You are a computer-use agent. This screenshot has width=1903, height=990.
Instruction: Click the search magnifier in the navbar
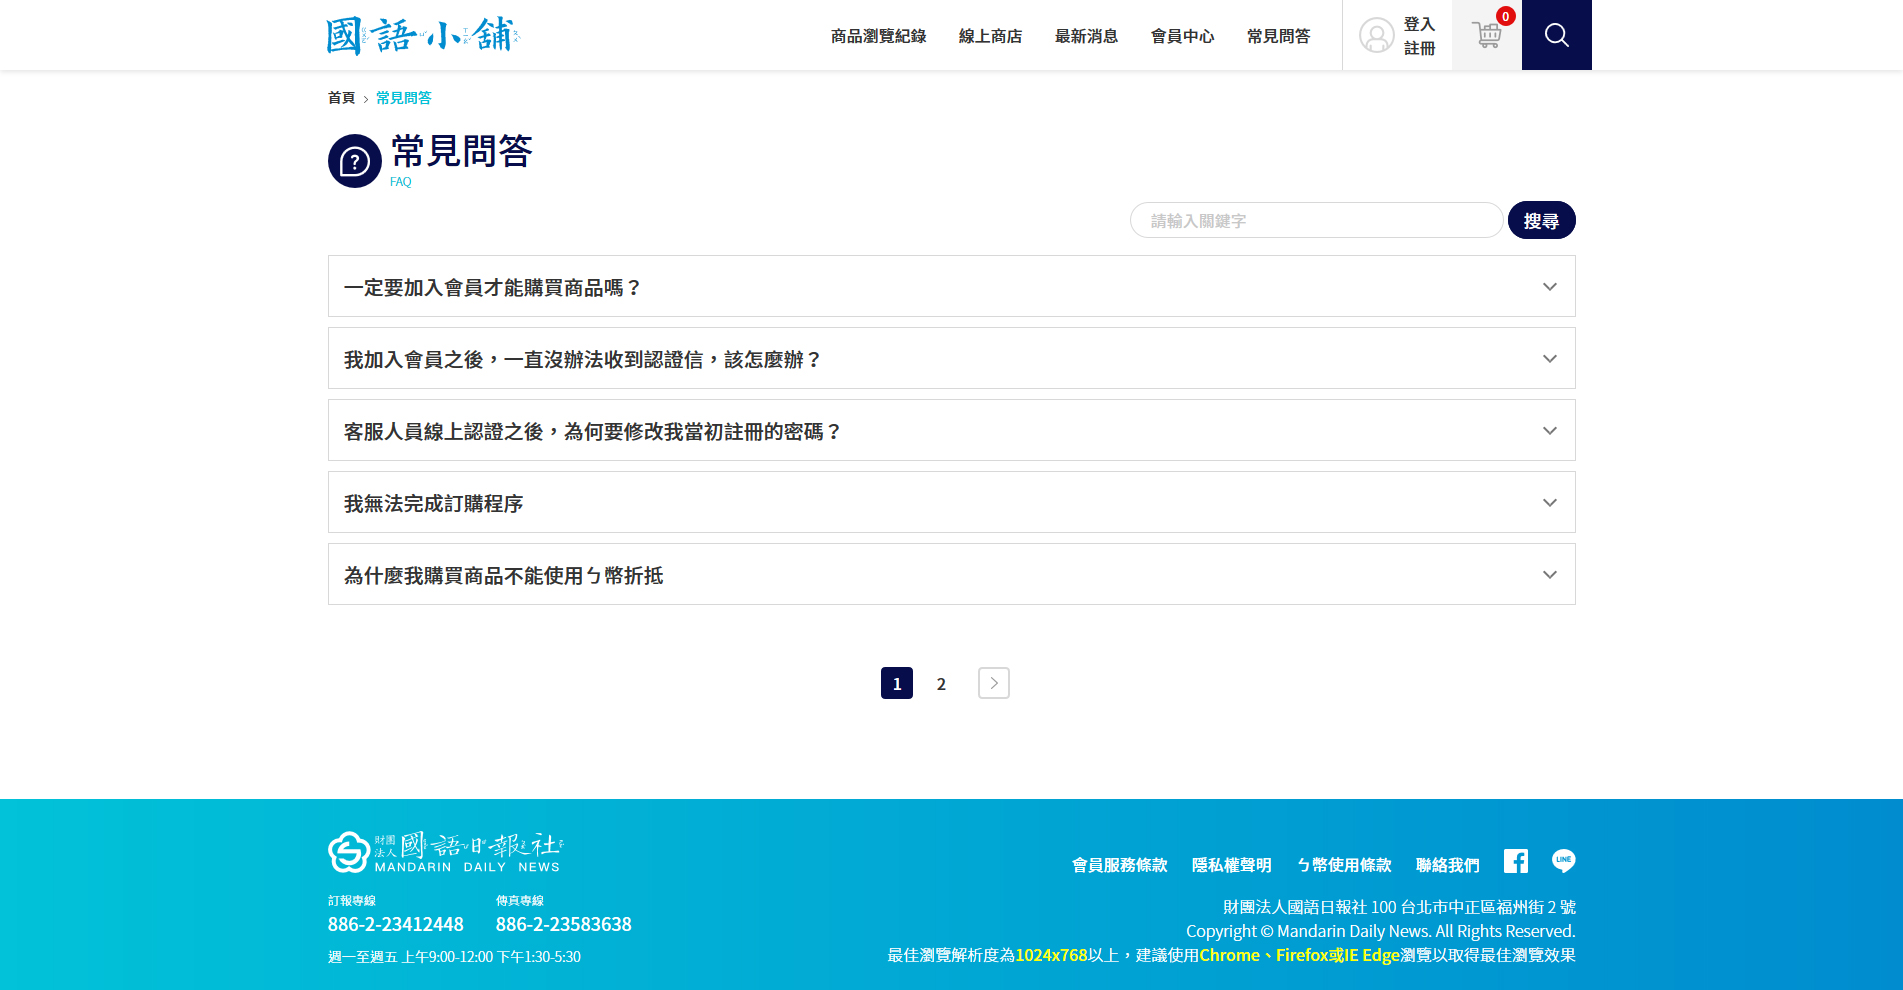1556,35
